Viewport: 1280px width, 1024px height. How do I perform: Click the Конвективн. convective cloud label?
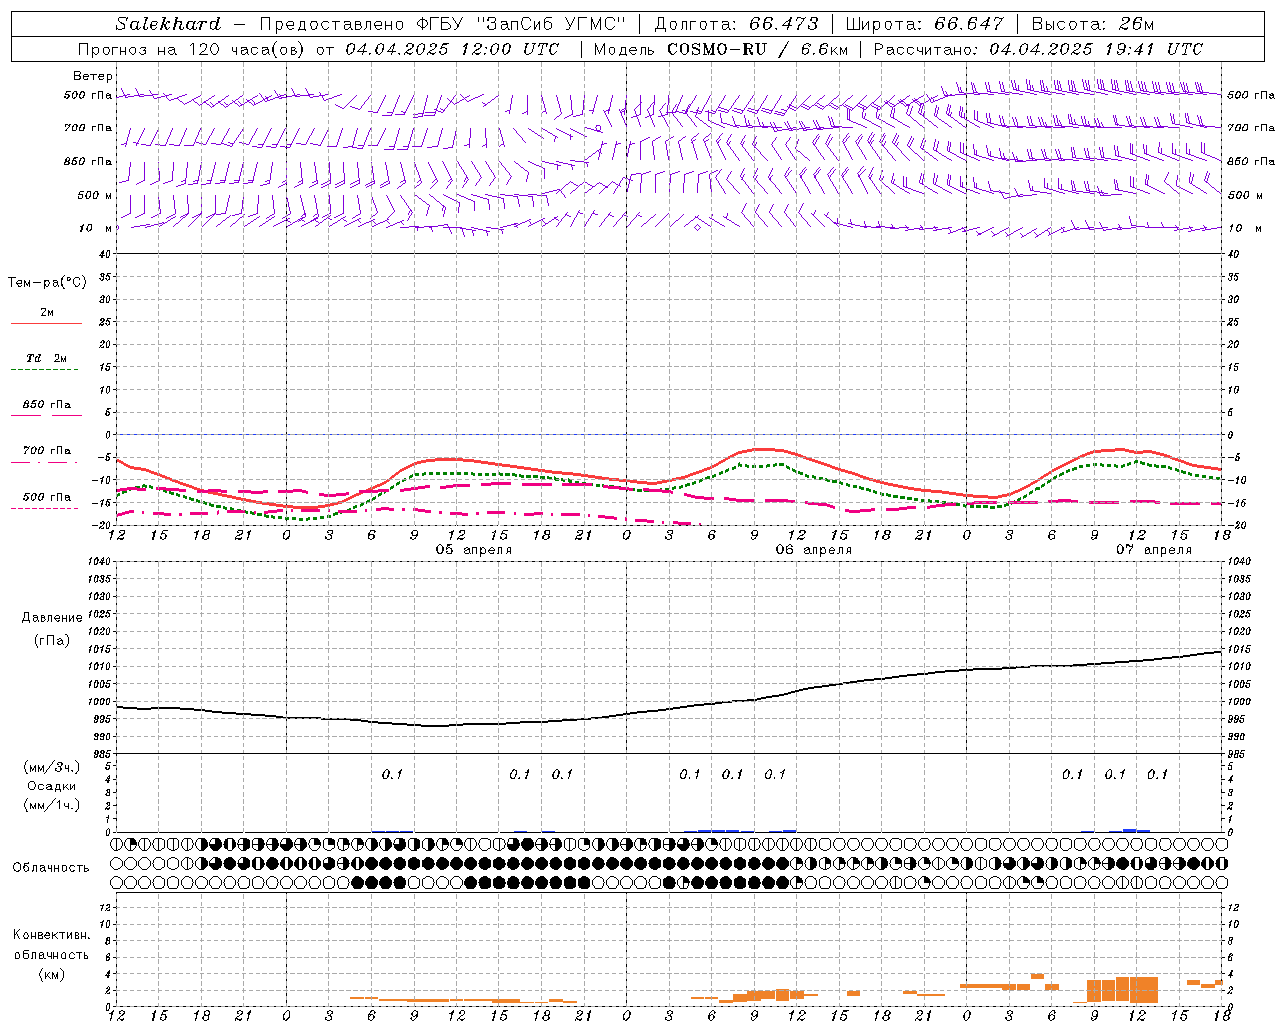pyautogui.click(x=51, y=935)
